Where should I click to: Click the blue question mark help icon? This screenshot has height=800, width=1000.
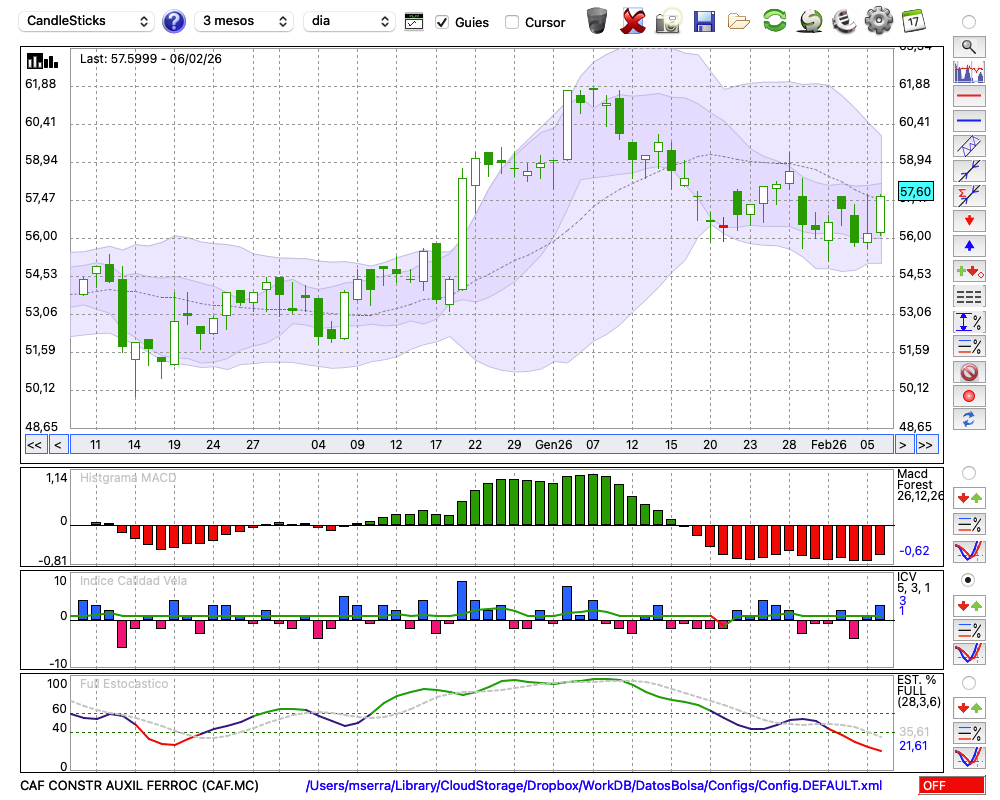pyautogui.click(x=174, y=21)
